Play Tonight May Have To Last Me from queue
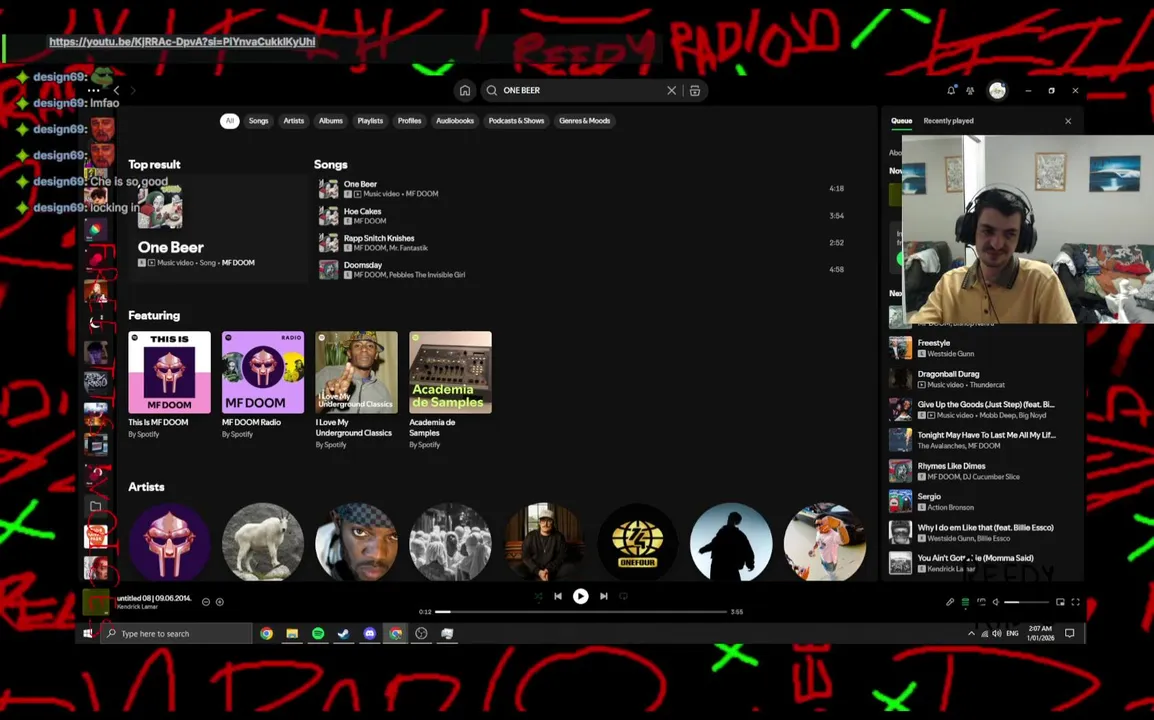The image size is (1154, 720). click(983, 440)
